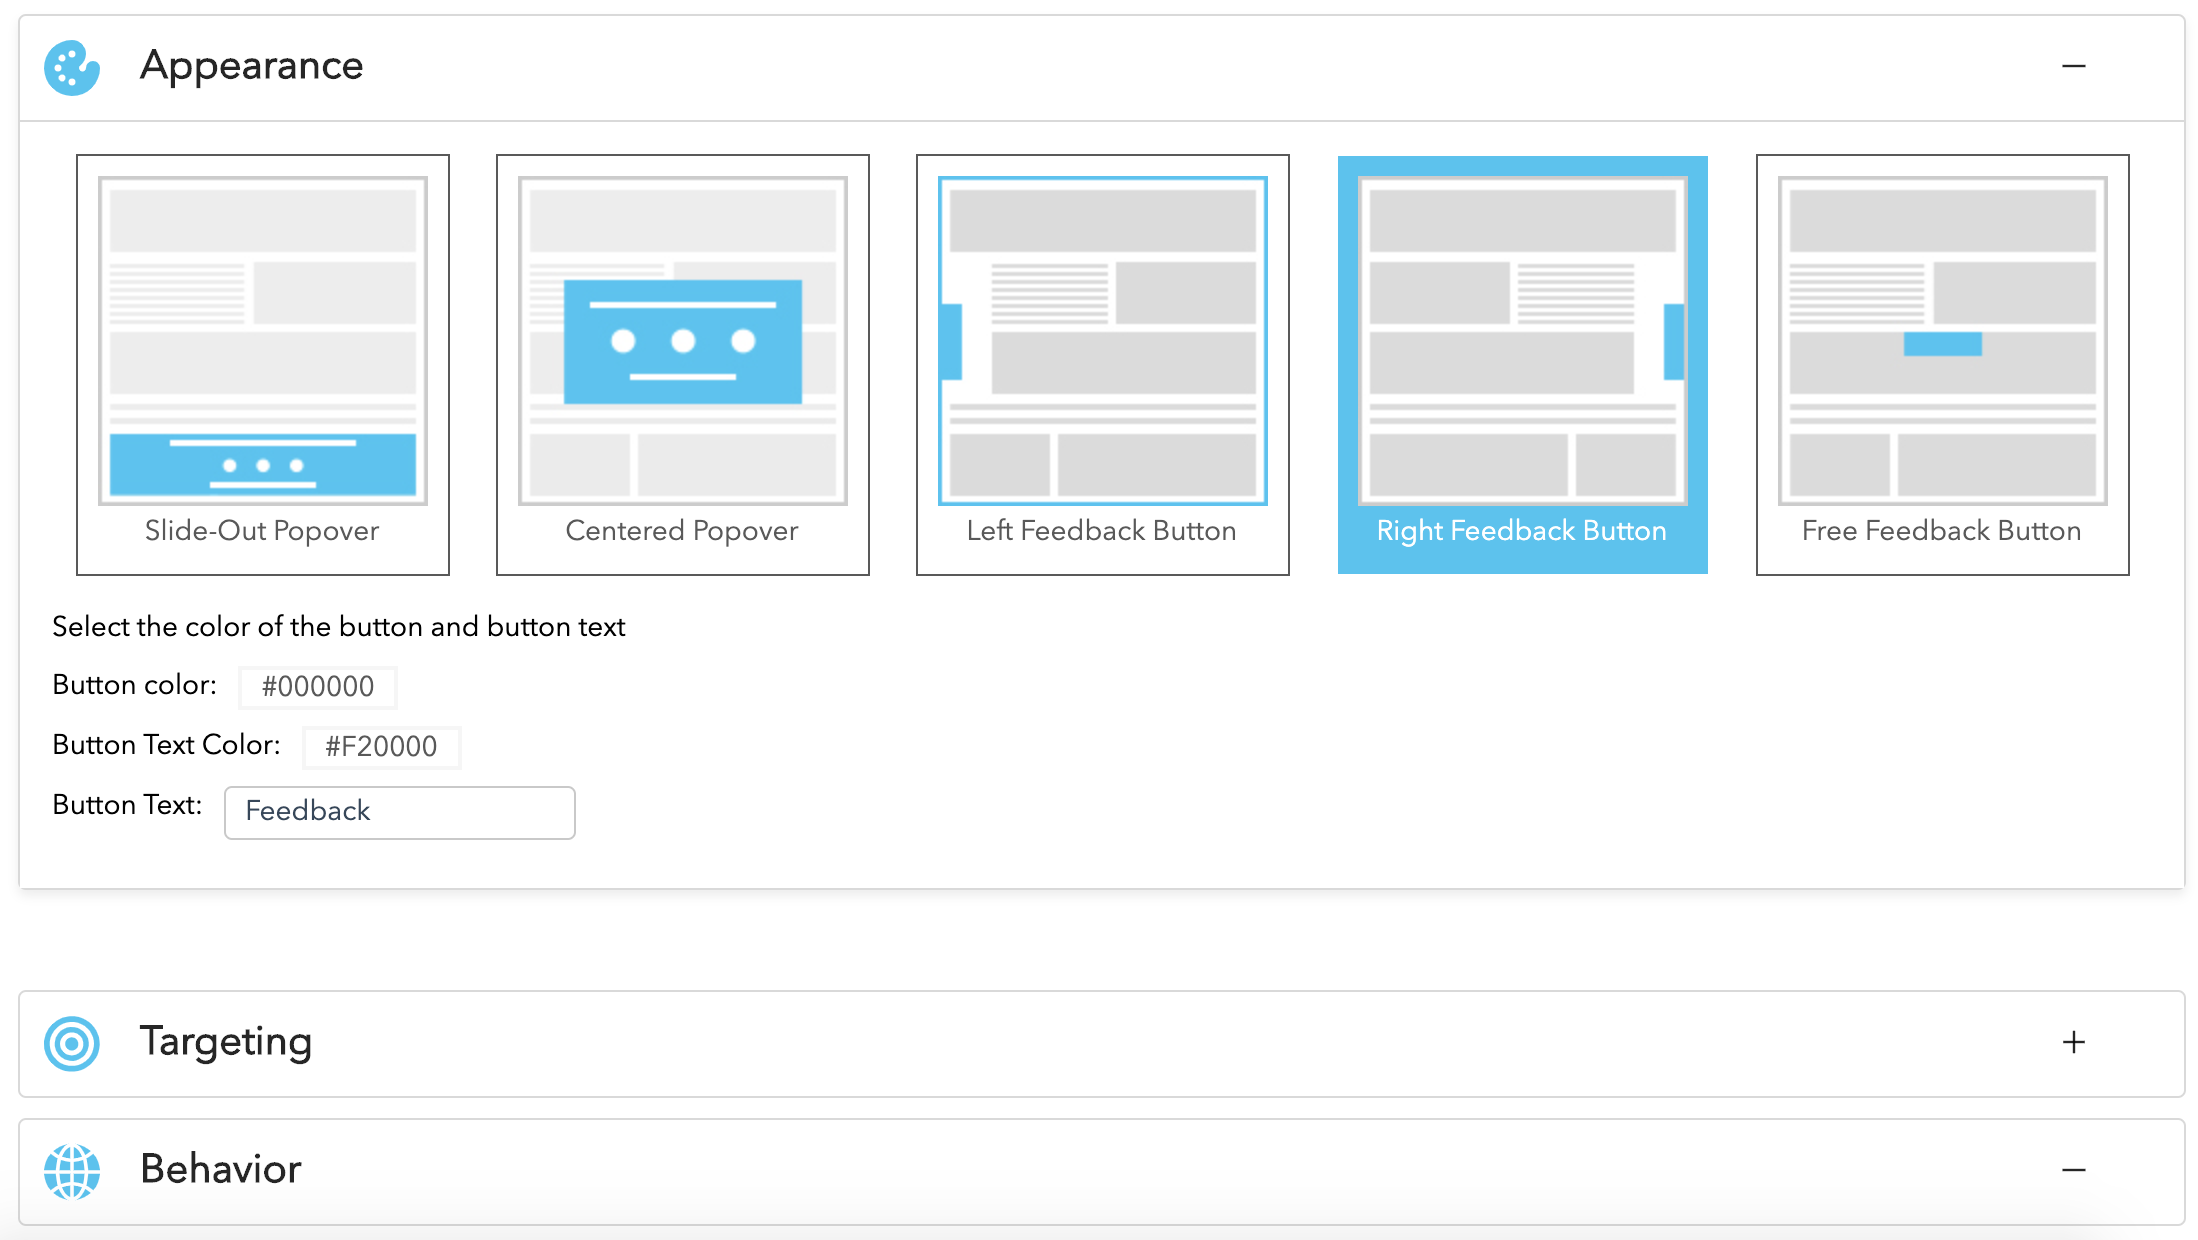Image resolution: width=2198 pixels, height=1240 pixels.
Task: Click the Targeting section title
Action: click(x=226, y=1042)
